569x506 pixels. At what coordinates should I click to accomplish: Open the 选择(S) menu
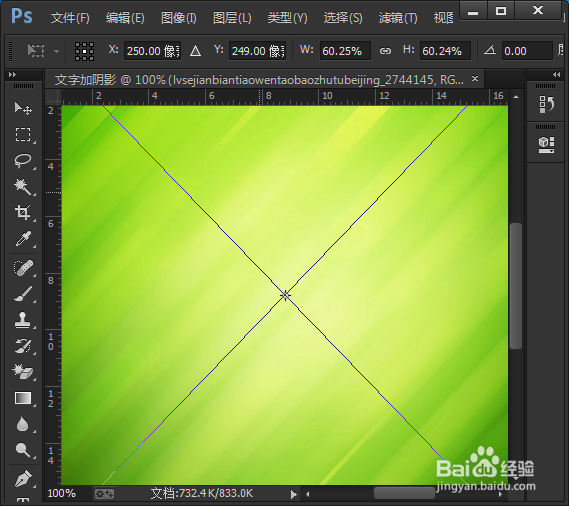pos(343,18)
